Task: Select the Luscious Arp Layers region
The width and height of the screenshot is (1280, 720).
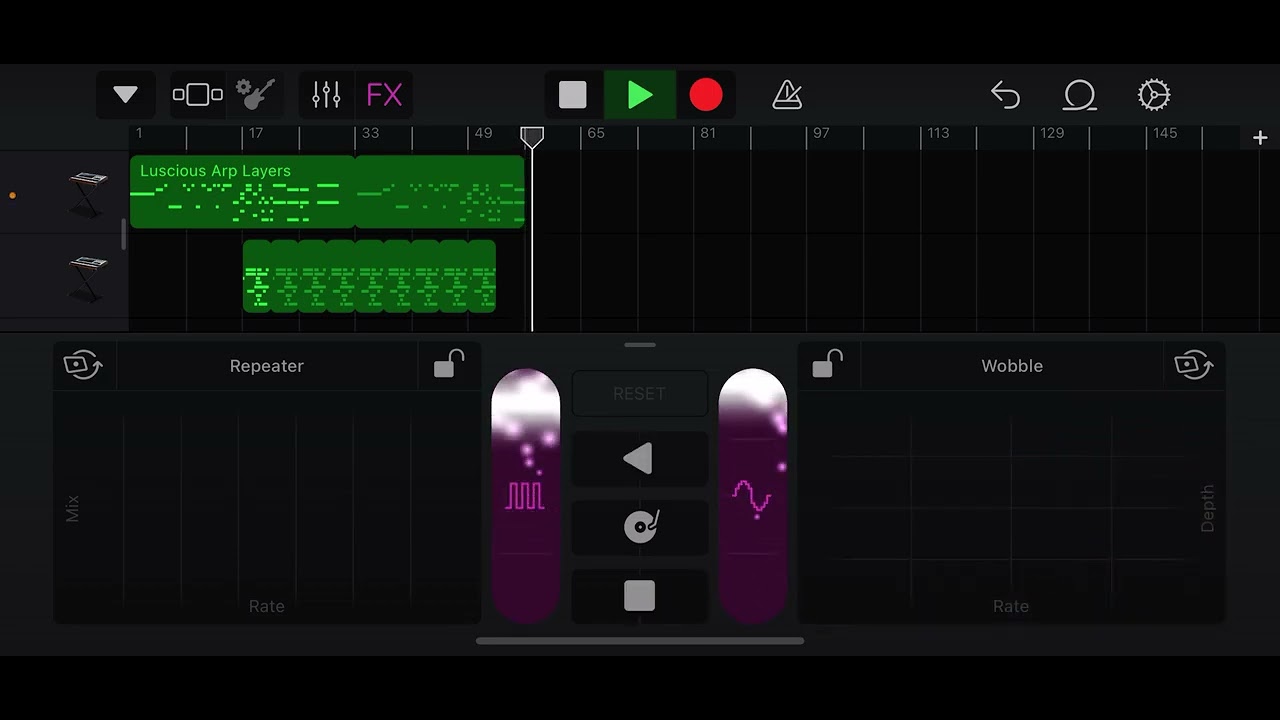Action: click(327, 192)
